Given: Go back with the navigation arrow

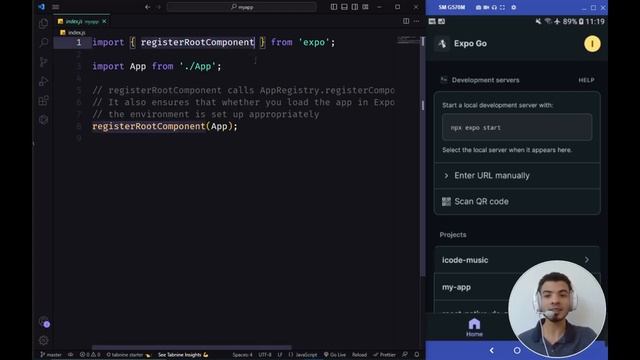Looking at the screenshot, I should click(x=147, y=7).
